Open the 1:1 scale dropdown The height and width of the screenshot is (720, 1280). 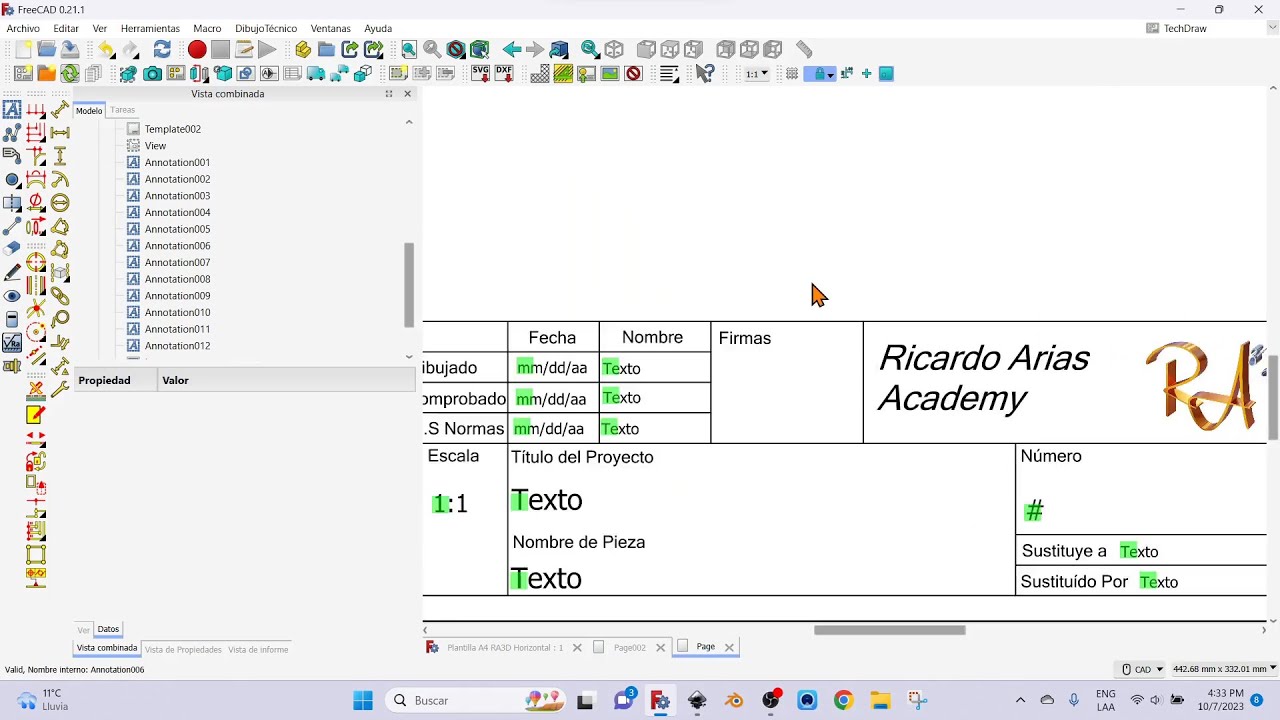757,74
